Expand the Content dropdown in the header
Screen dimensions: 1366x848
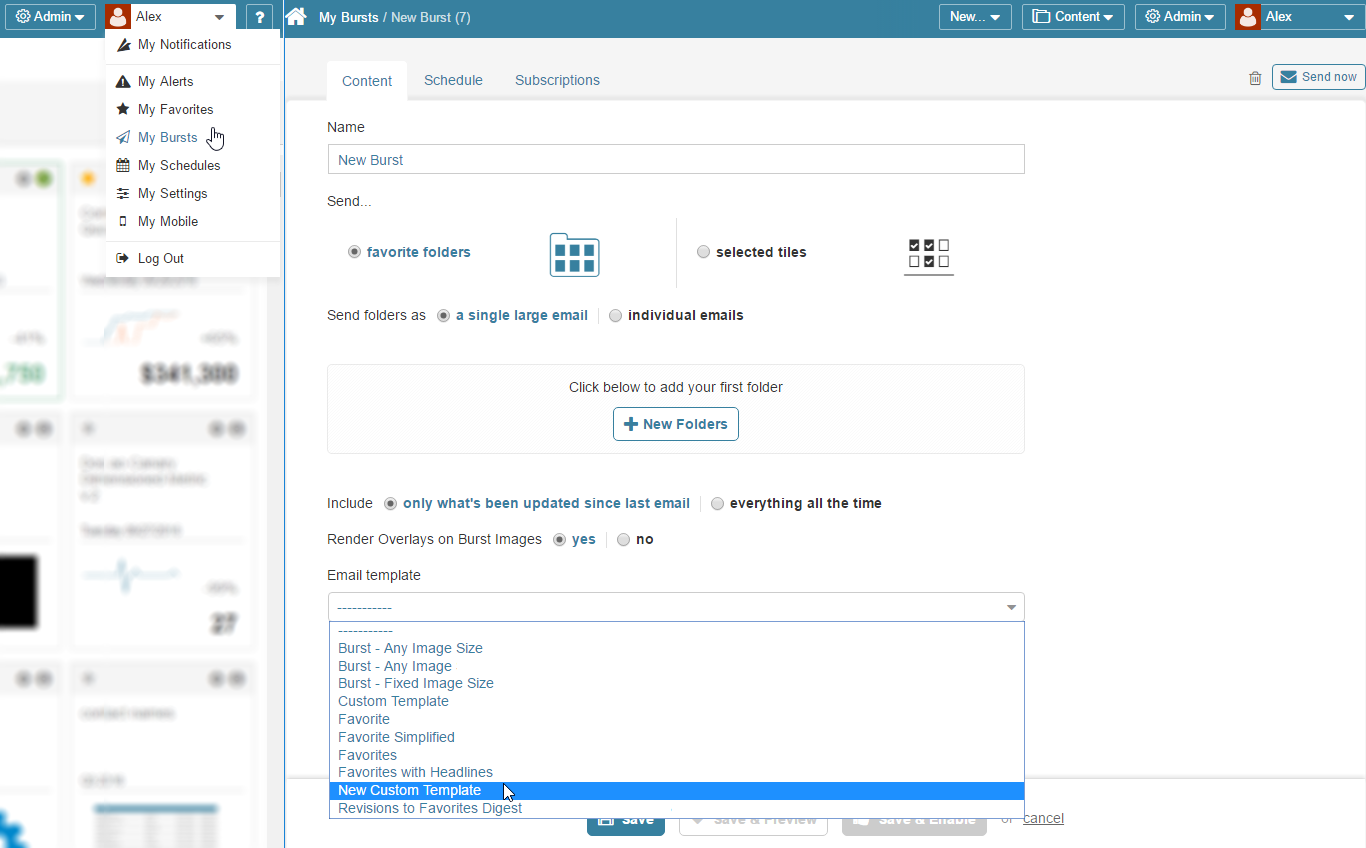tap(1073, 17)
